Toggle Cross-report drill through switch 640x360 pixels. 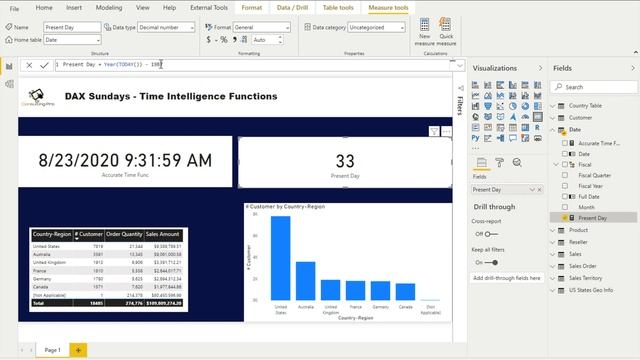[491, 234]
